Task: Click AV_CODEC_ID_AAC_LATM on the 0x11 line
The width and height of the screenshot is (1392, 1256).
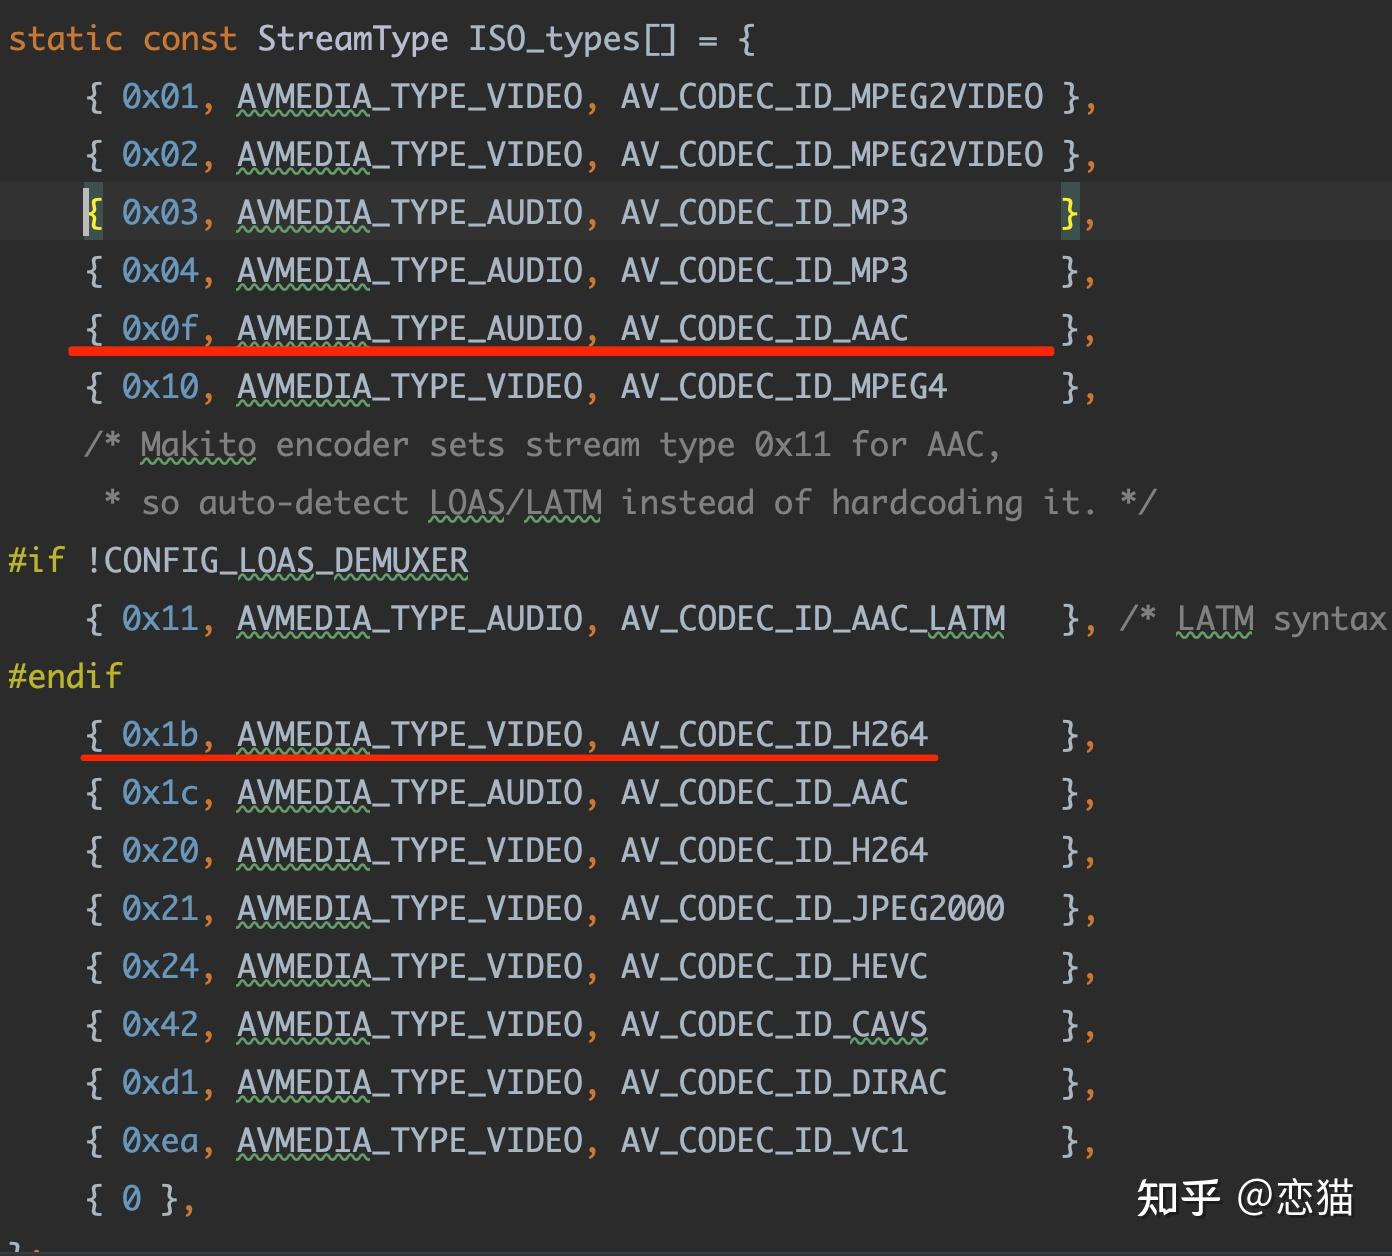Action: tap(813, 618)
